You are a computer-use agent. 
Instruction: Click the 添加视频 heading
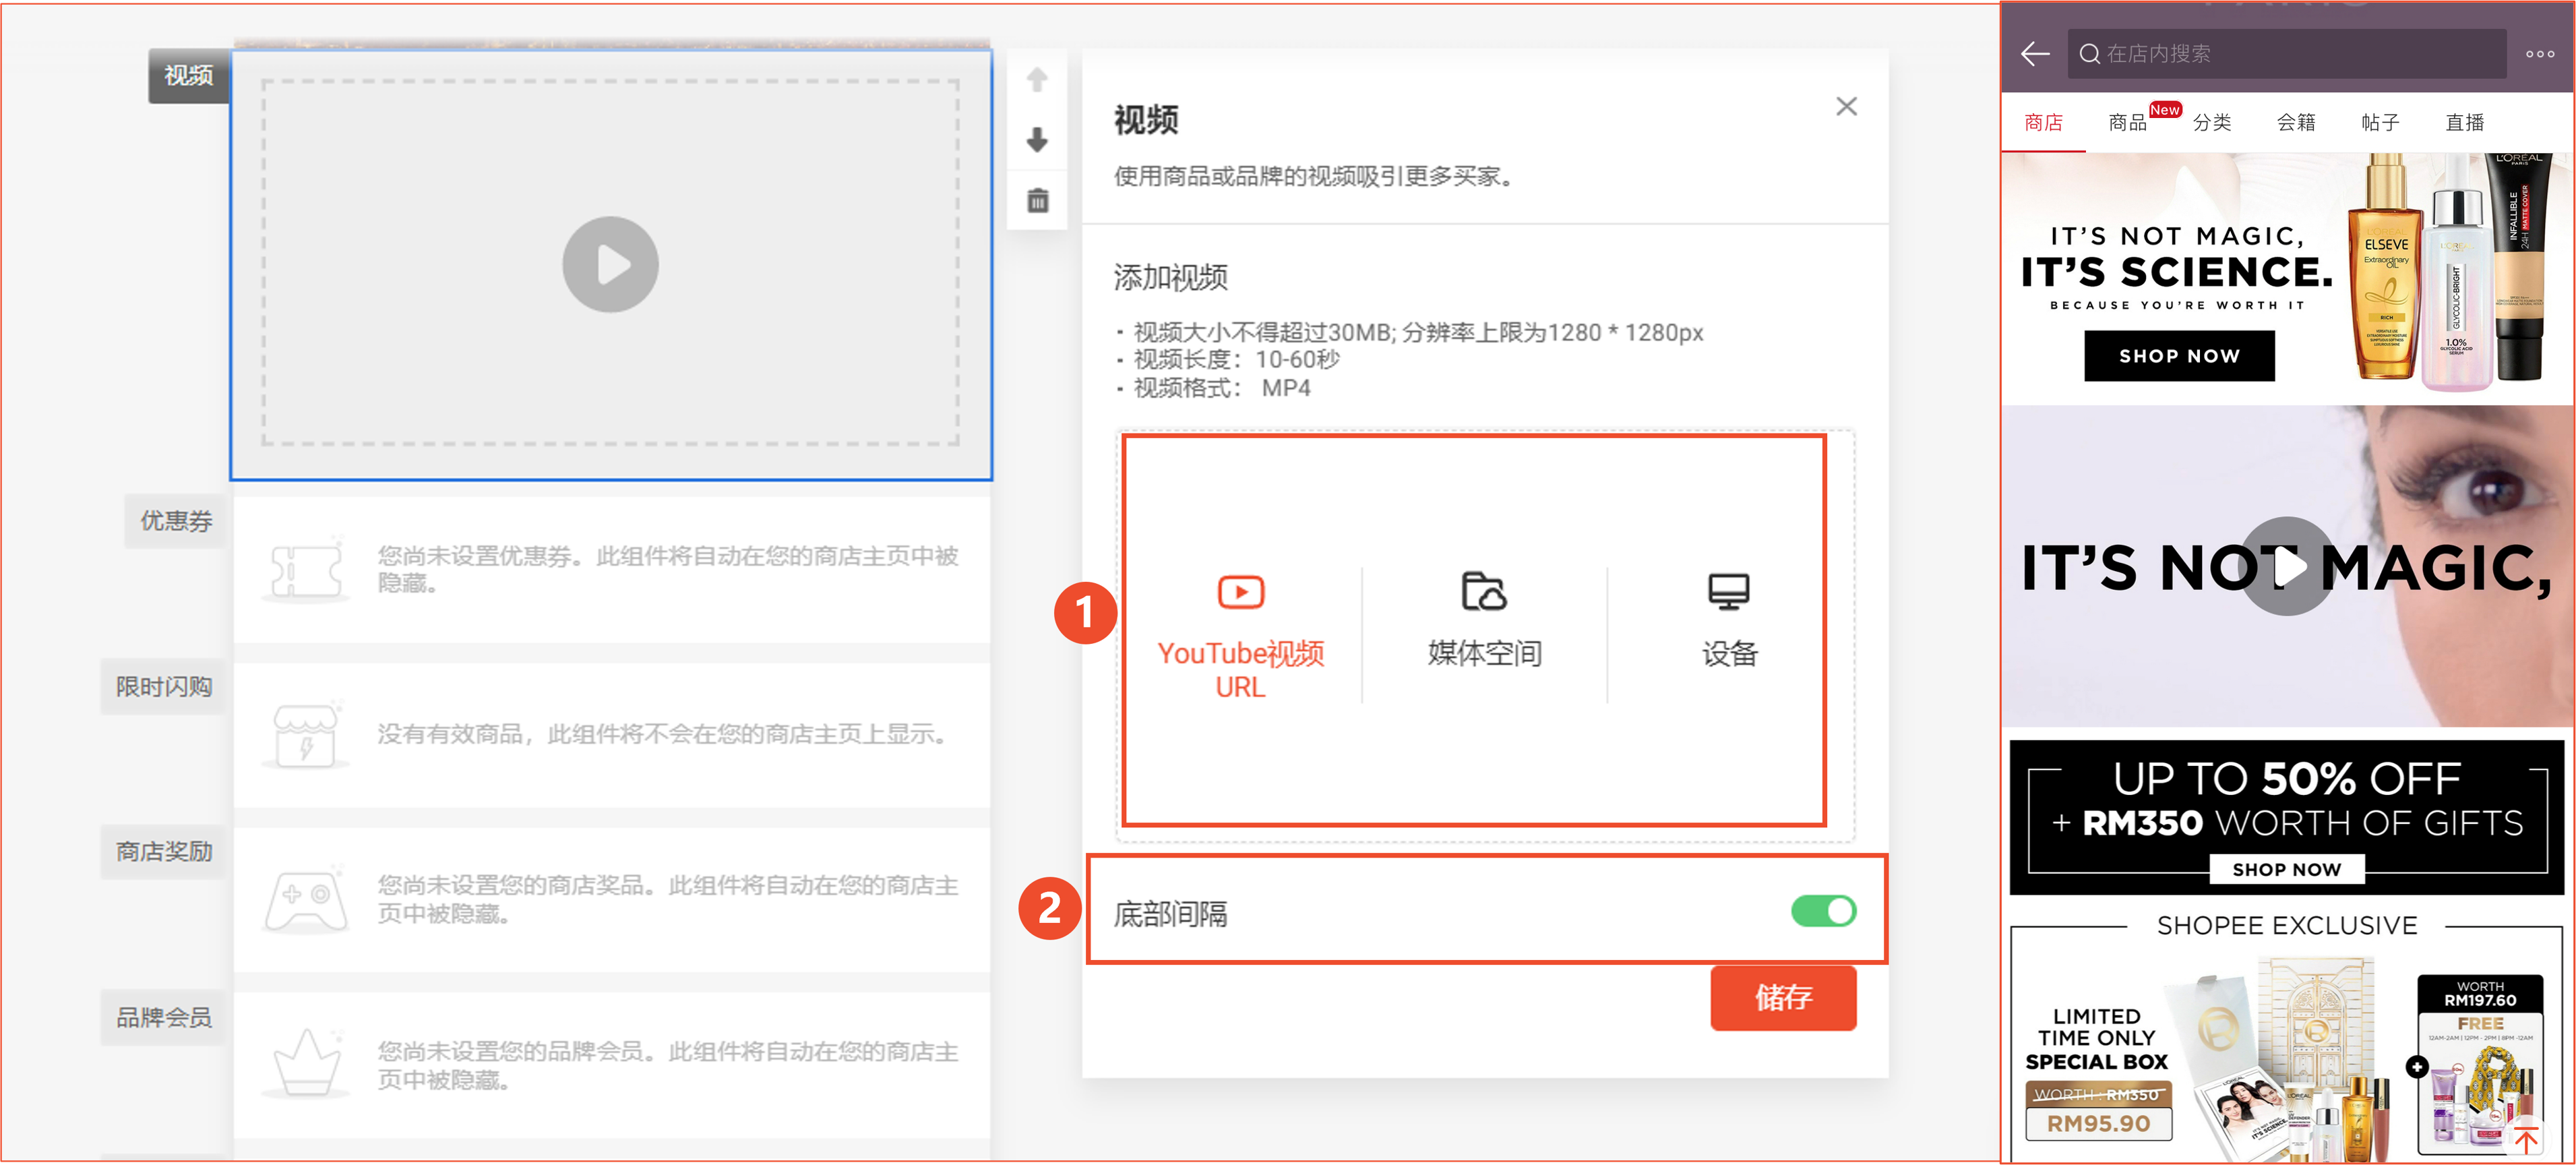pos(1171,277)
